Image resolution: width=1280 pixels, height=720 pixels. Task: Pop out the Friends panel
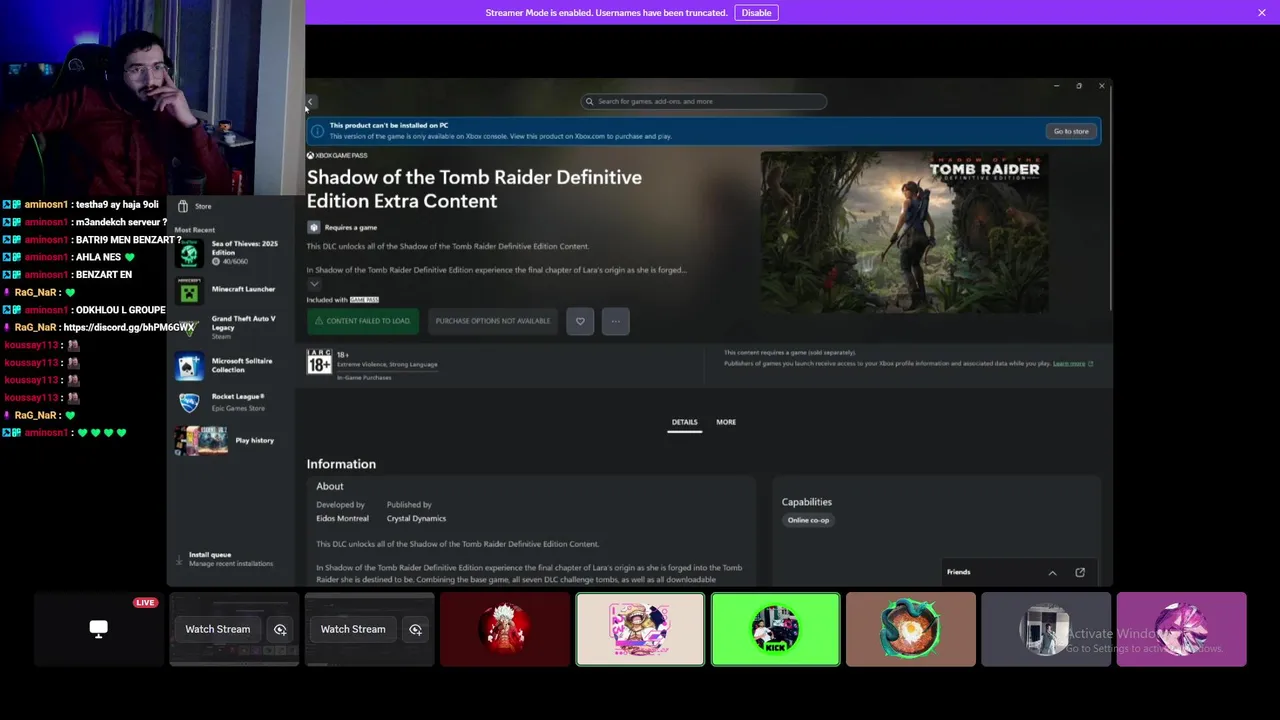tap(1080, 573)
